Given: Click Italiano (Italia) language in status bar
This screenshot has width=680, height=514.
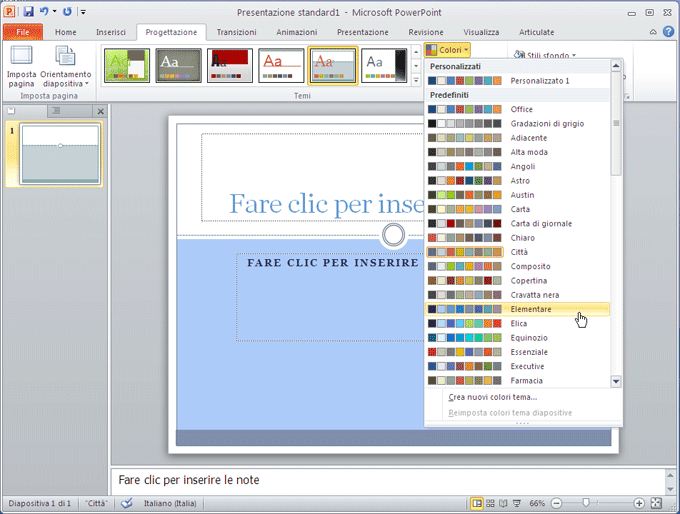Looking at the screenshot, I should [x=170, y=504].
